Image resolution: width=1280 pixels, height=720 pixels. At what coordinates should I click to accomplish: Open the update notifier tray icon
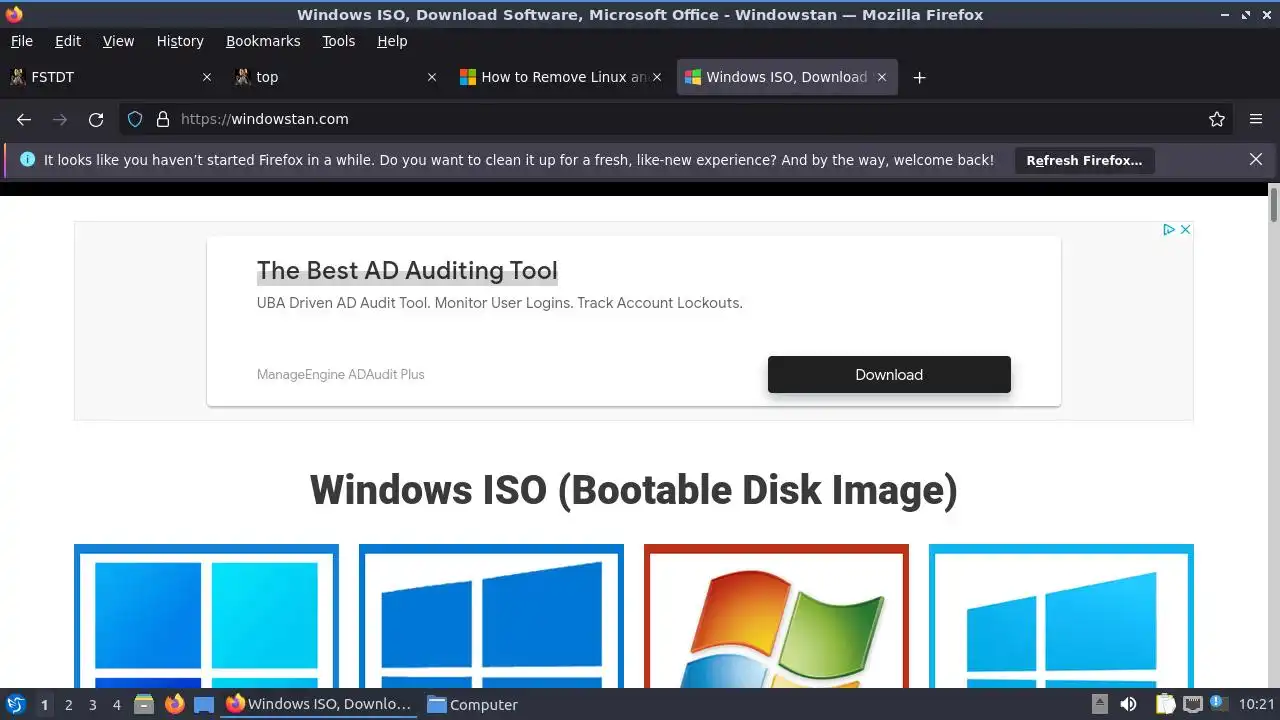click(x=1218, y=704)
